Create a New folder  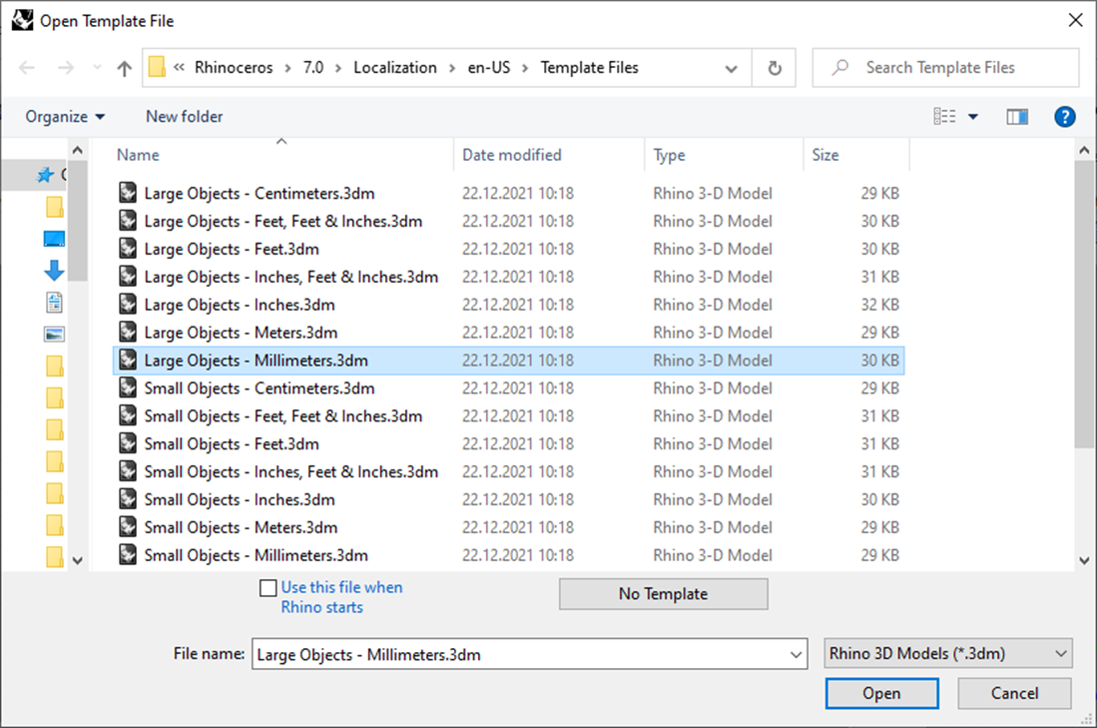[184, 117]
